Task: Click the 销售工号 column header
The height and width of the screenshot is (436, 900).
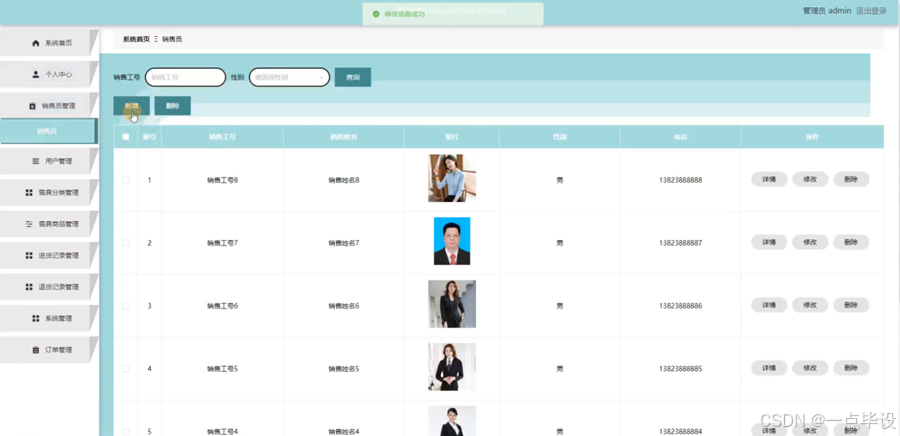Action: (x=222, y=137)
